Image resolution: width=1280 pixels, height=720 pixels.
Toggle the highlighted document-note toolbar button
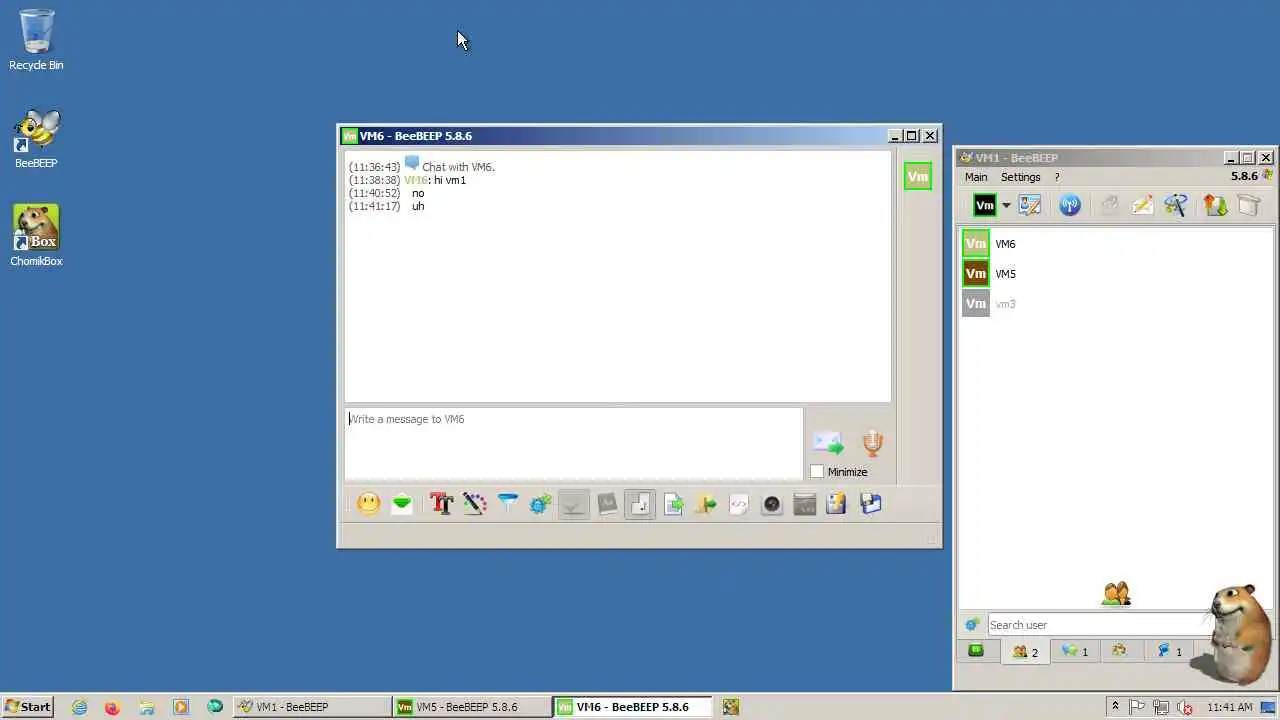click(x=640, y=504)
